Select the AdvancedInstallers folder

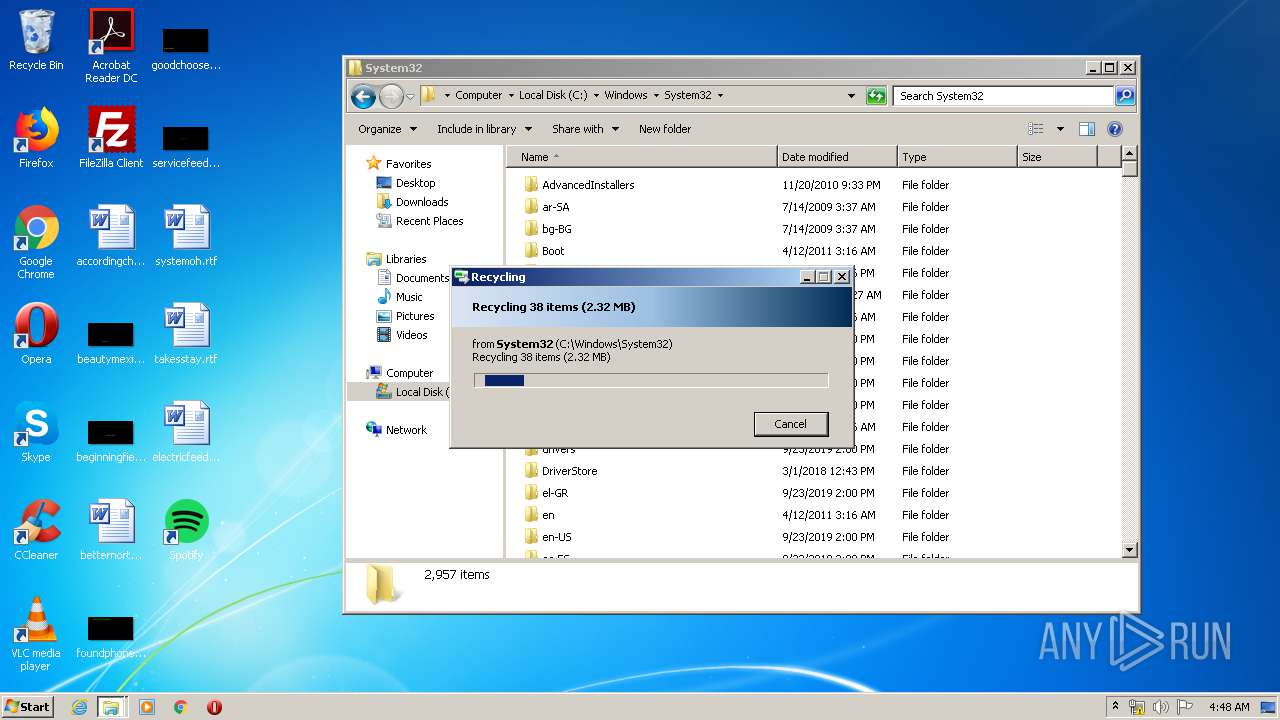pyautogui.click(x=588, y=185)
